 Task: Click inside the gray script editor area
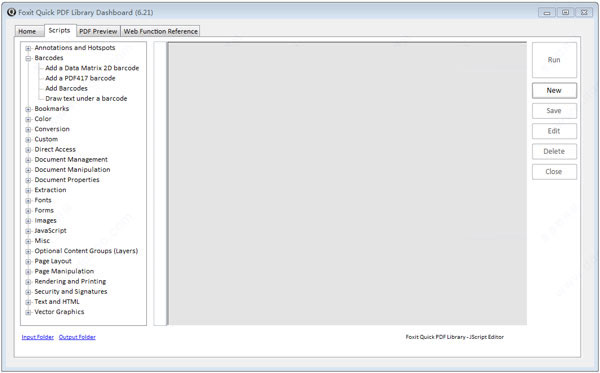347,184
